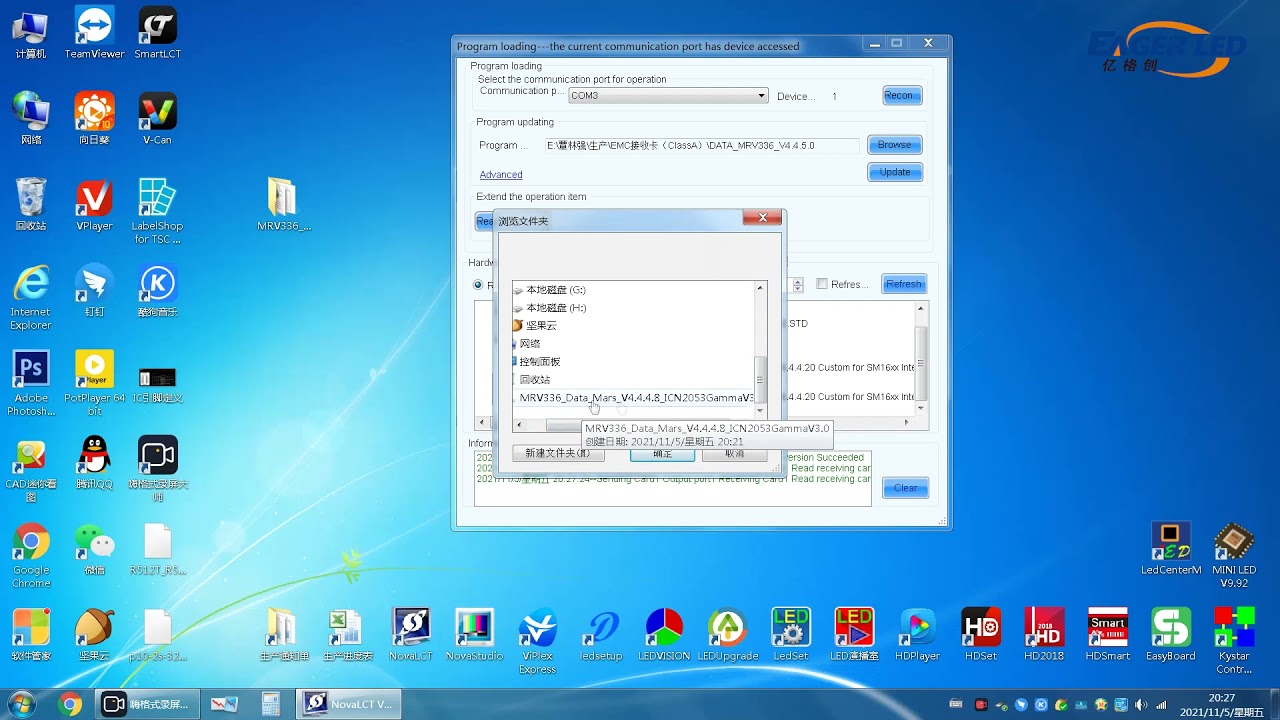Click the Recon button
Viewport: 1280px width, 720px height.
click(x=902, y=96)
